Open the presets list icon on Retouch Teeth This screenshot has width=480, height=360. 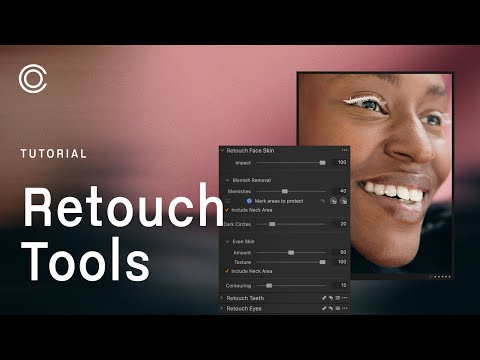click(337, 298)
